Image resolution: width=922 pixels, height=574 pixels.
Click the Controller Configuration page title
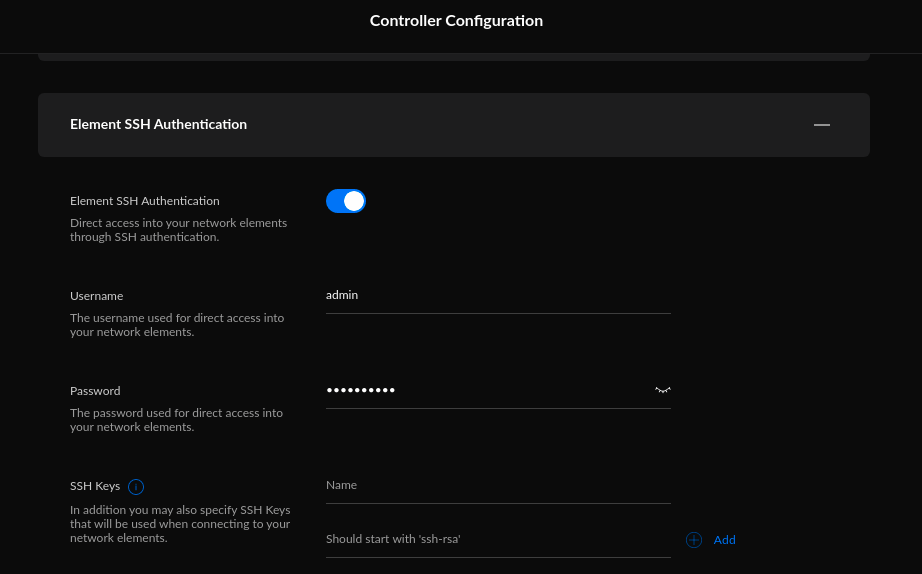click(456, 21)
